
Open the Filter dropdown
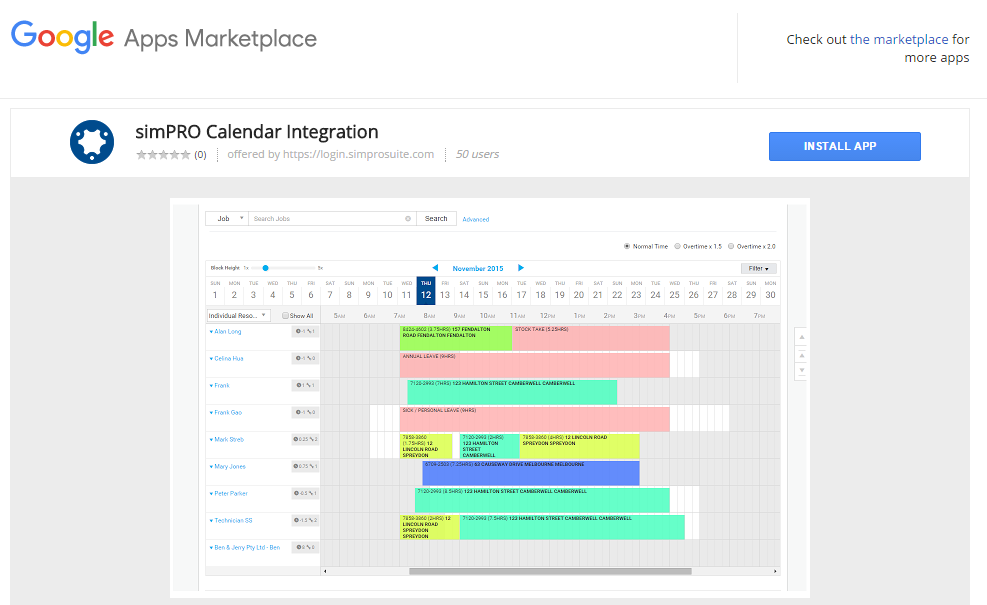pos(758,268)
